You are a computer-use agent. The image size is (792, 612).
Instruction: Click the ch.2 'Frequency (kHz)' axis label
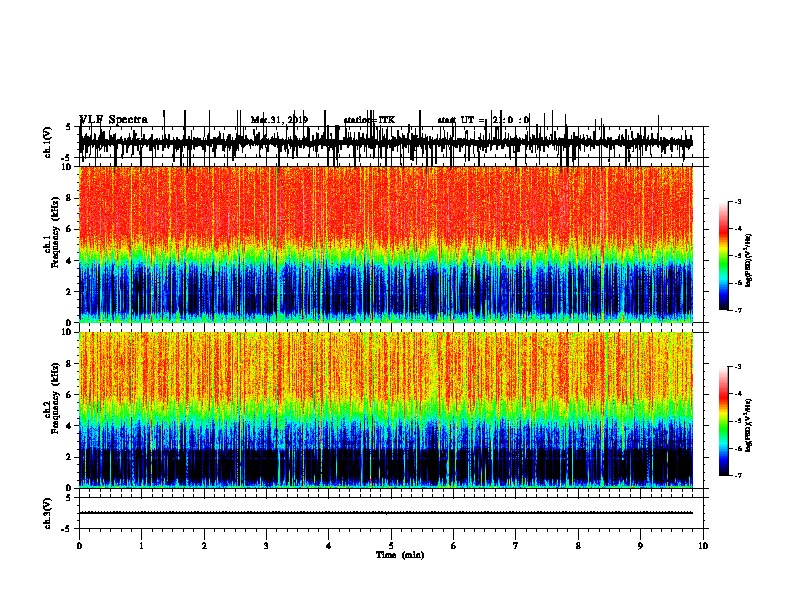click(x=55, y=398)
